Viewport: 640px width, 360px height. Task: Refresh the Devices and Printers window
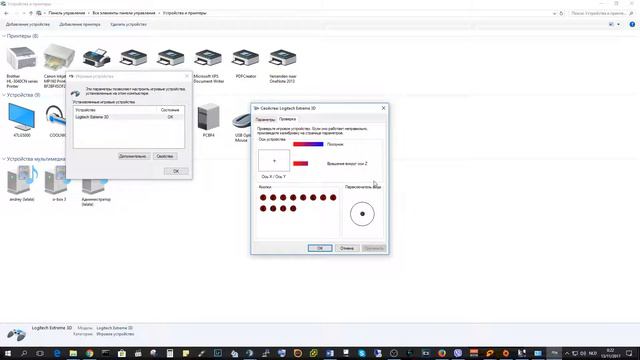pos(561,13)
